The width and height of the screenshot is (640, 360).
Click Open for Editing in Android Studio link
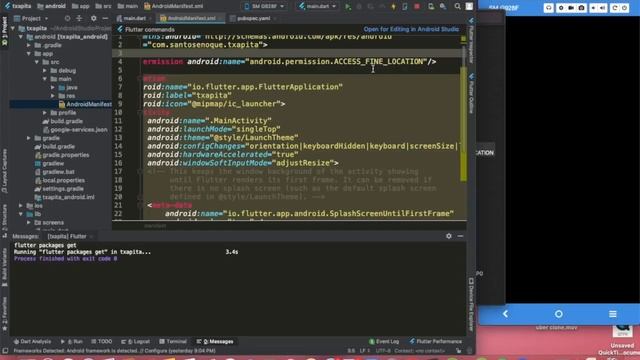point(411,29)
